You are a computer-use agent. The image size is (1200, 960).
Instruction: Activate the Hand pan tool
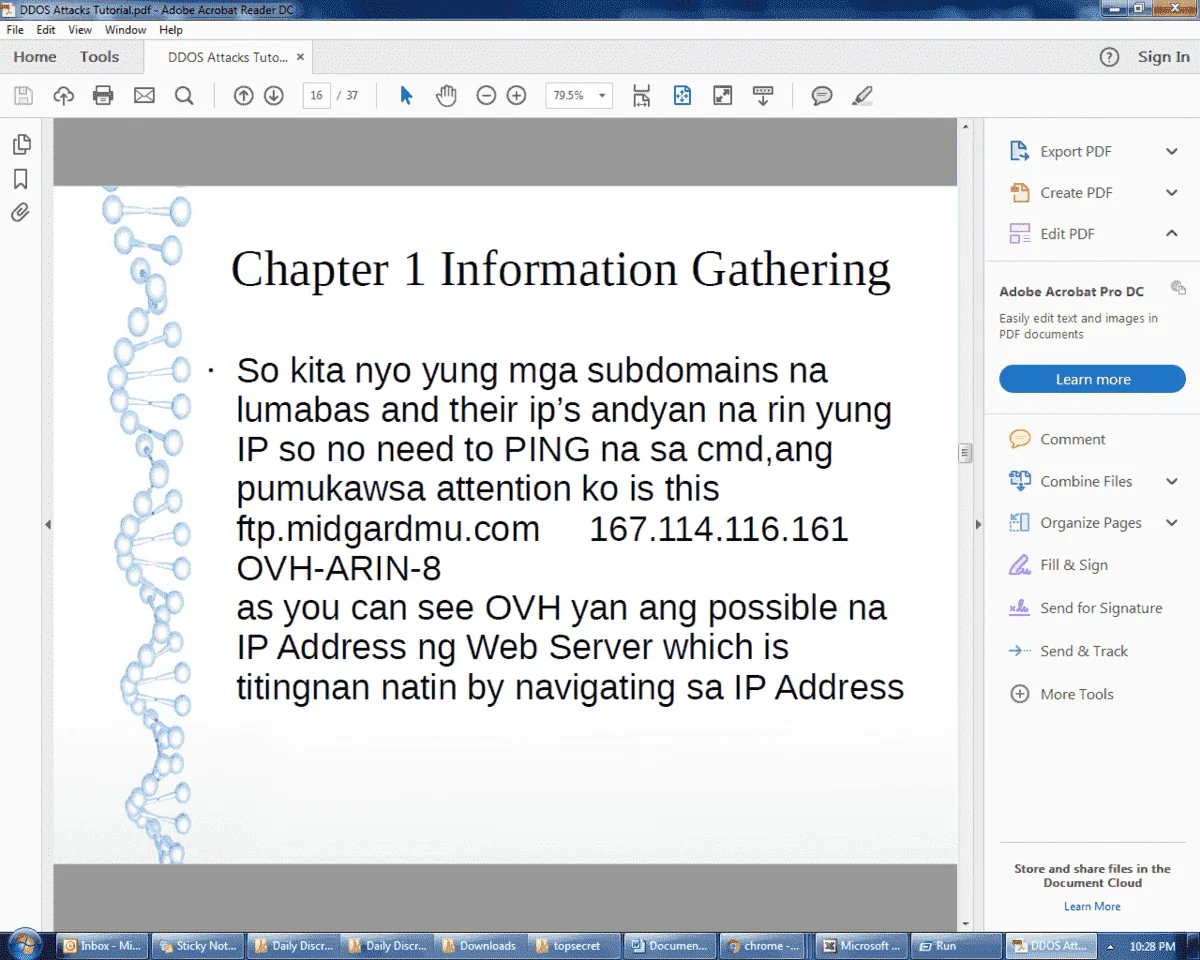pyautogui.click(x=446, y=96)
